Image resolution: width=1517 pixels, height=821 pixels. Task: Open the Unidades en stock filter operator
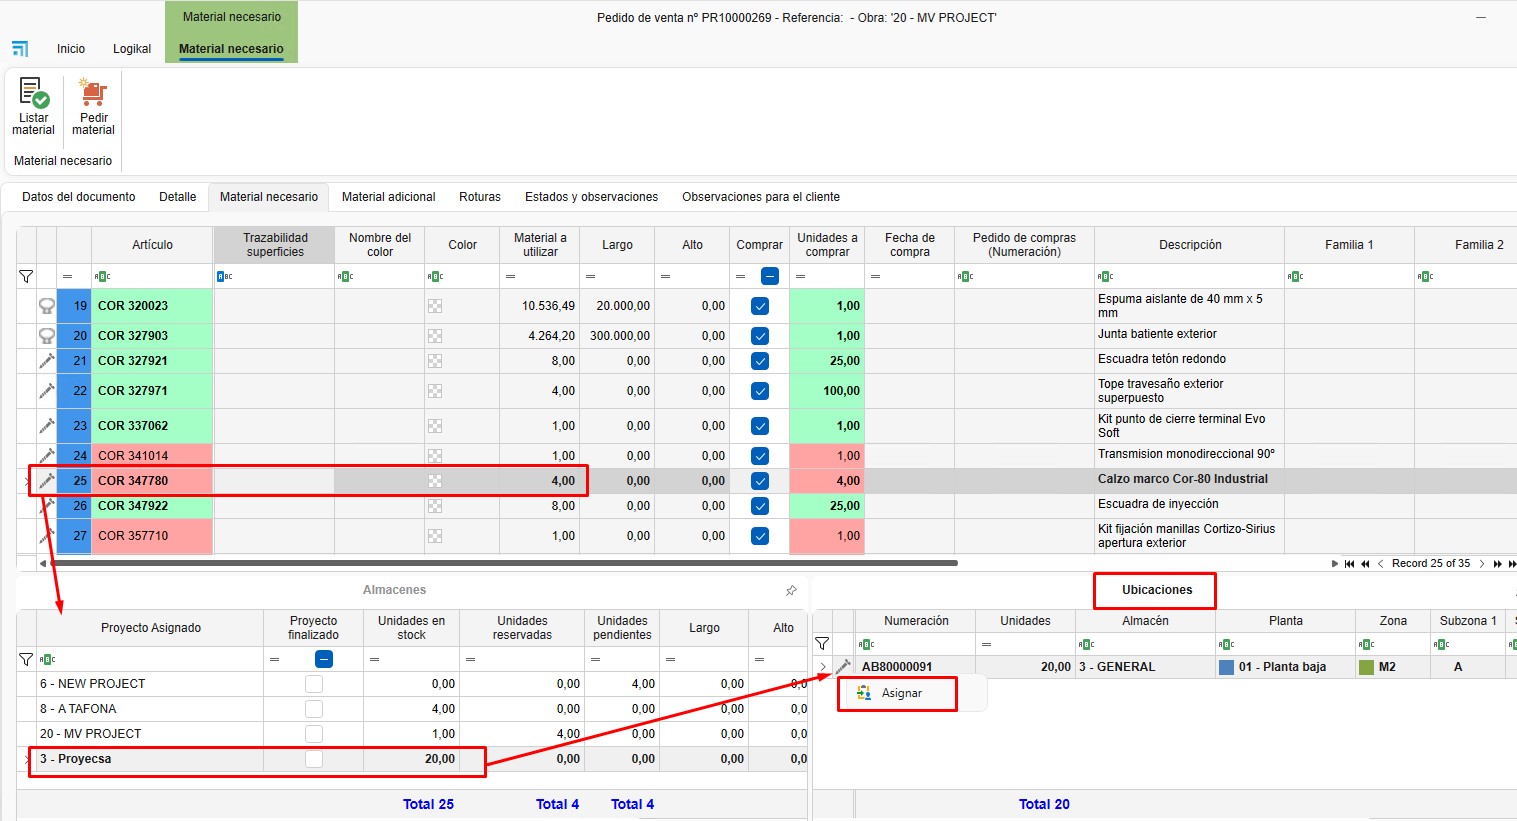click(x=374, y=659)
